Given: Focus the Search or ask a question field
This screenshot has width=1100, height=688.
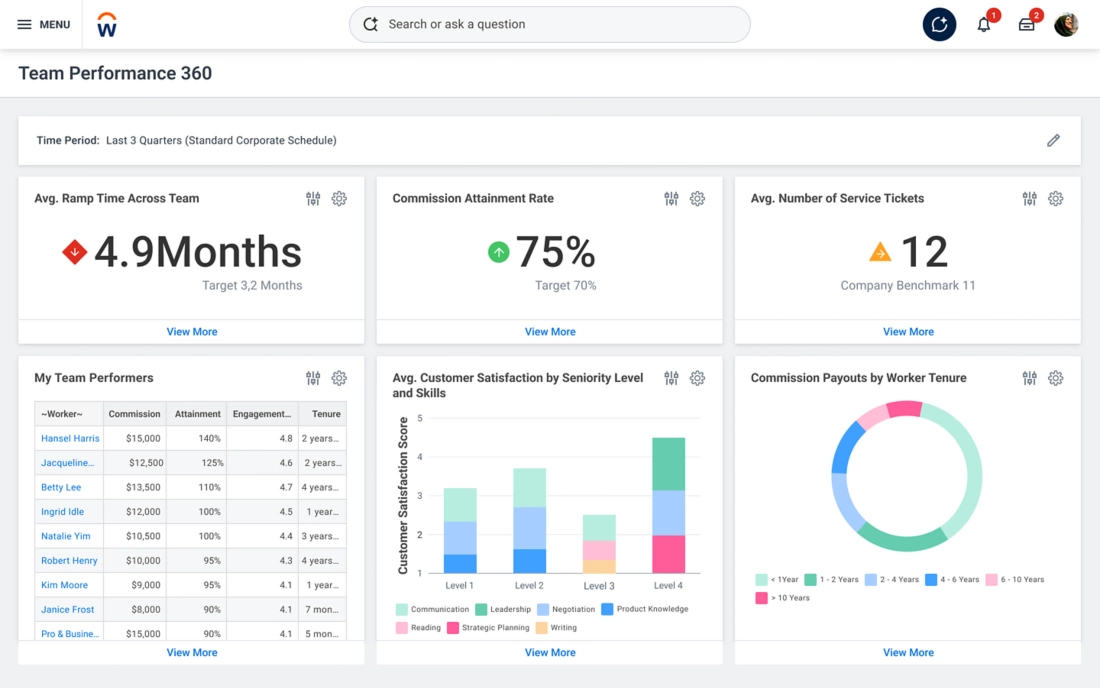Looking at the screenshot, I should click(x=550, y=25).
